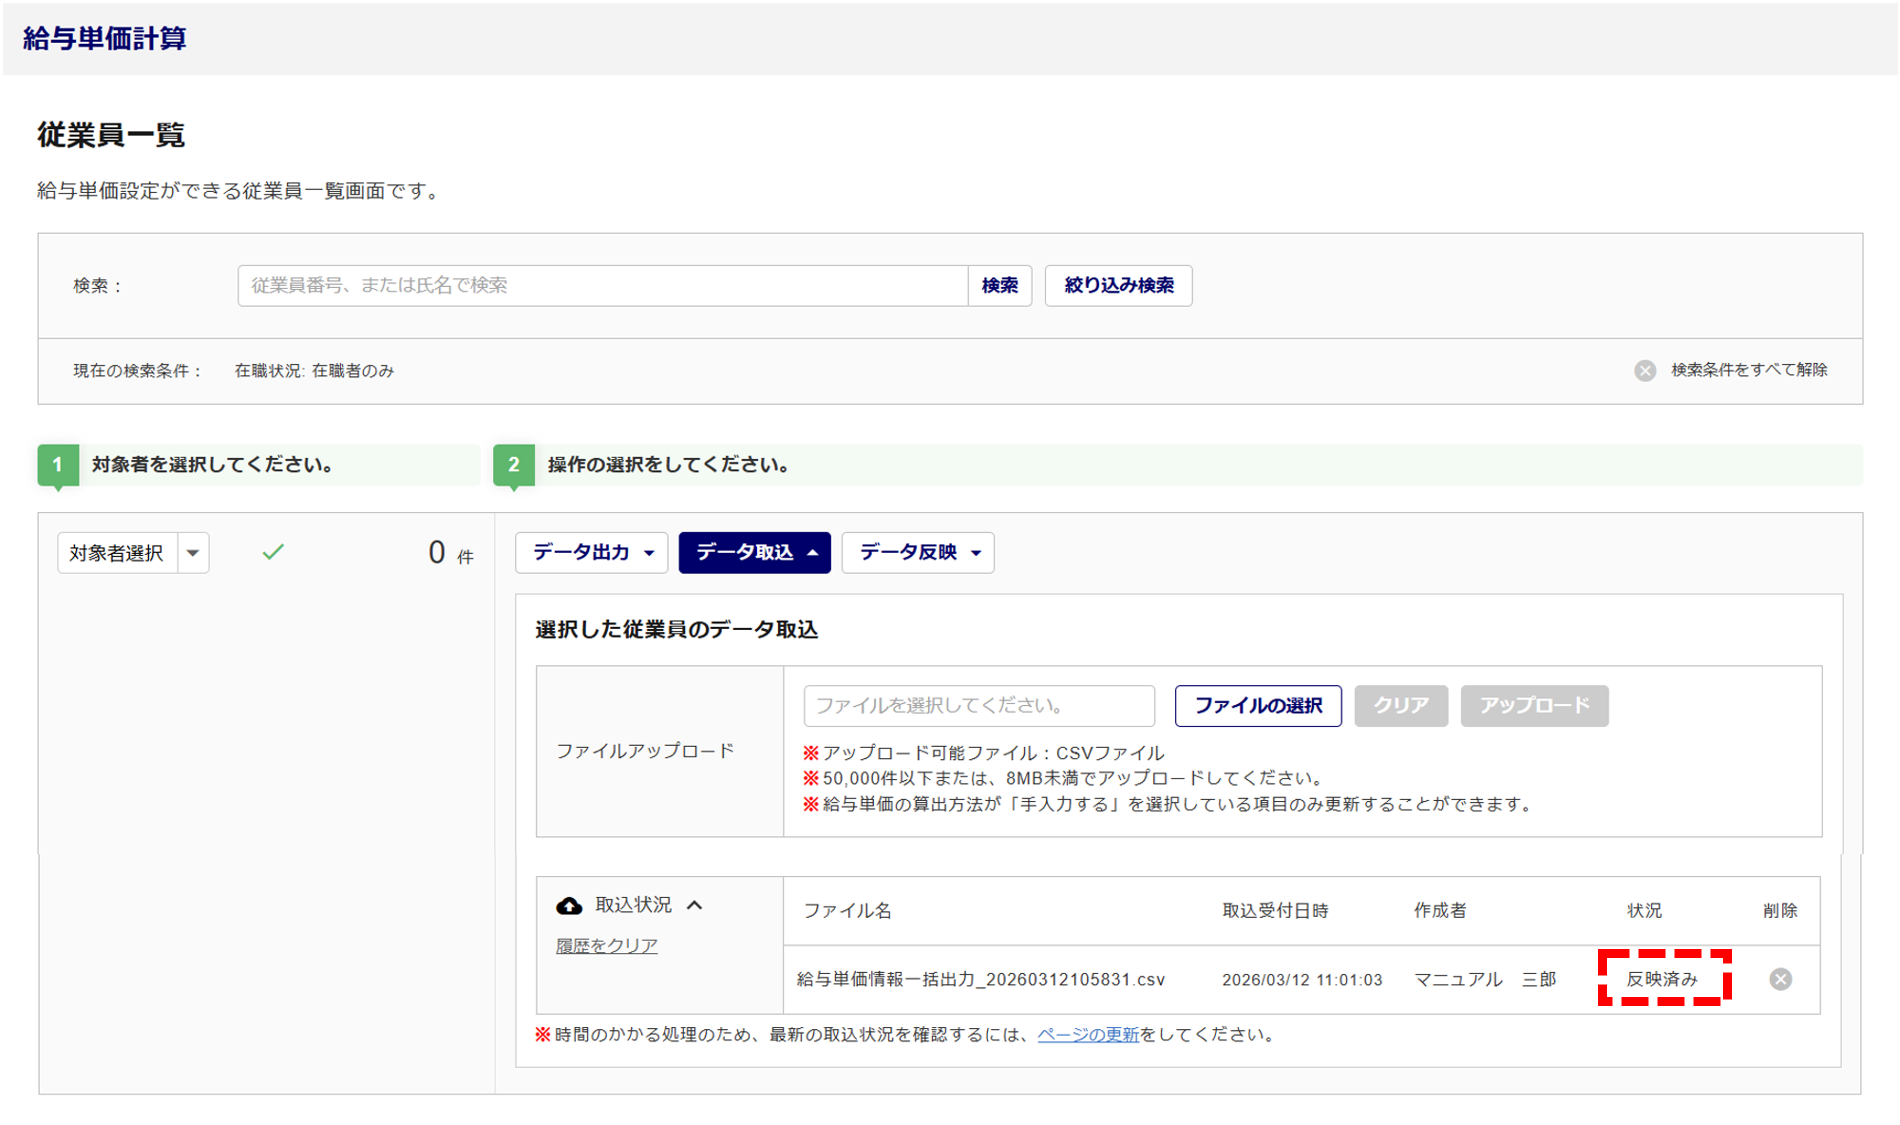This screenshot has height=1125, width=1900.
Task: Click the clear-all-conditions X icon
Action: click(1645, 371)
